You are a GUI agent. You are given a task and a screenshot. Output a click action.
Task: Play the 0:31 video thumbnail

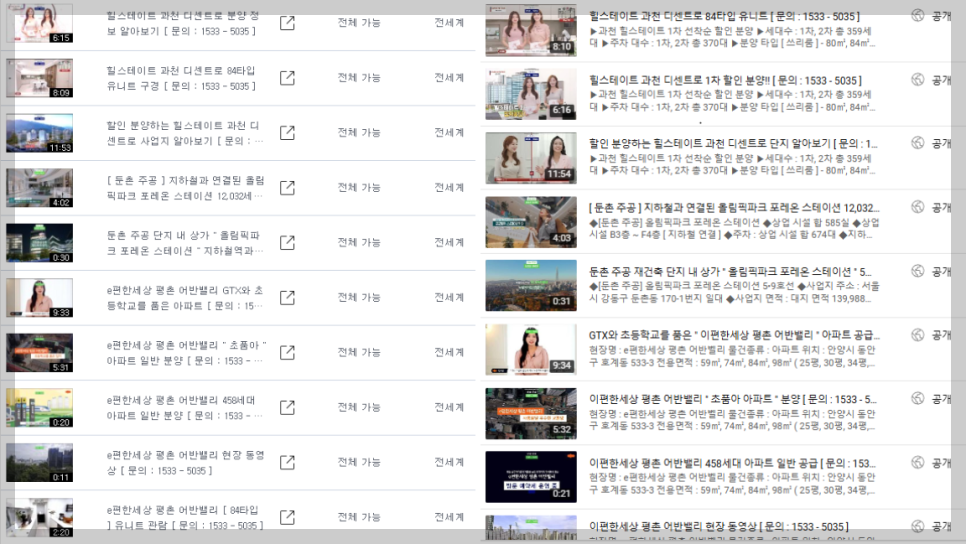(x=531, y=285)
